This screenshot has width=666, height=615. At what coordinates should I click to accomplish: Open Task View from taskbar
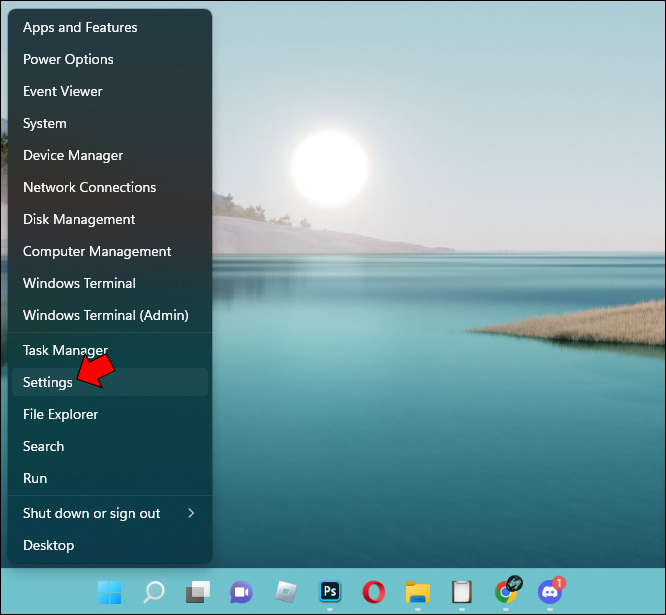198,592
